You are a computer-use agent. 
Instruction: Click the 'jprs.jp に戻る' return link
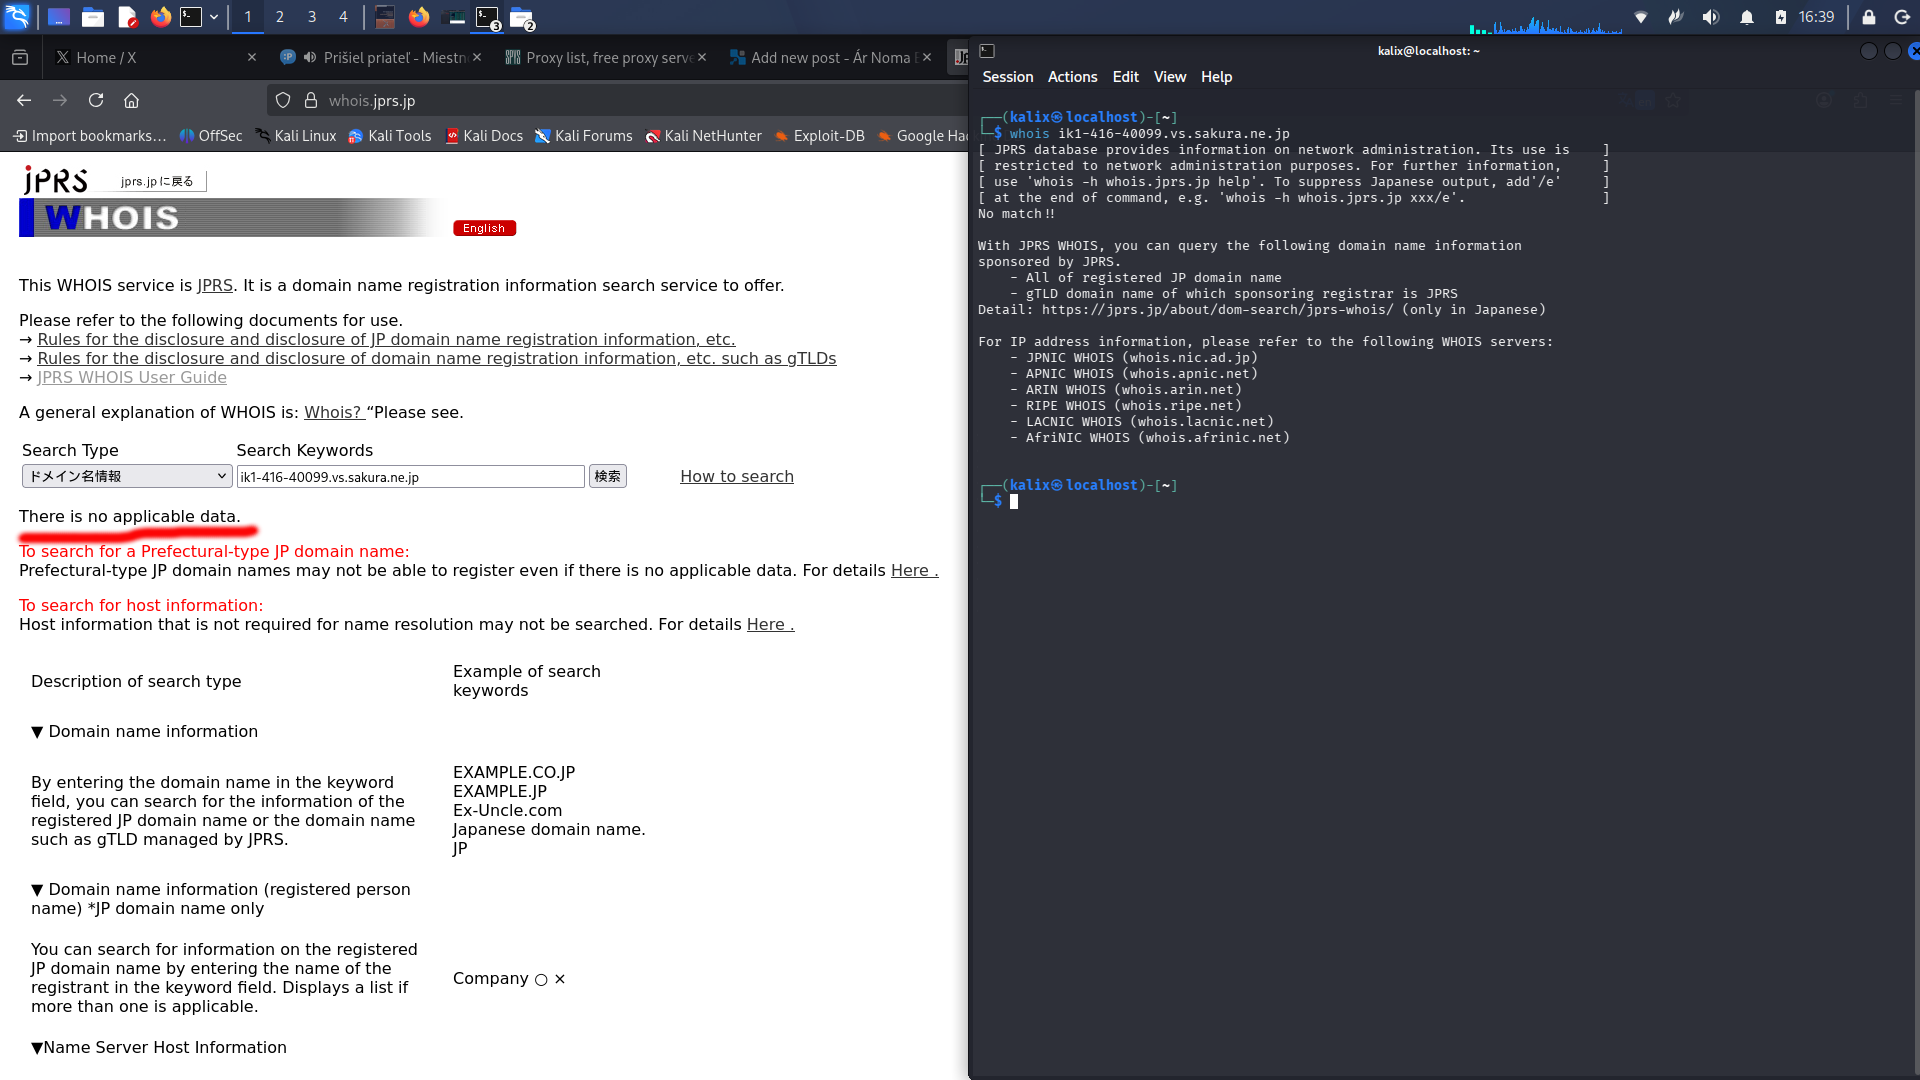pyautogui.click(x=157, y=181)
